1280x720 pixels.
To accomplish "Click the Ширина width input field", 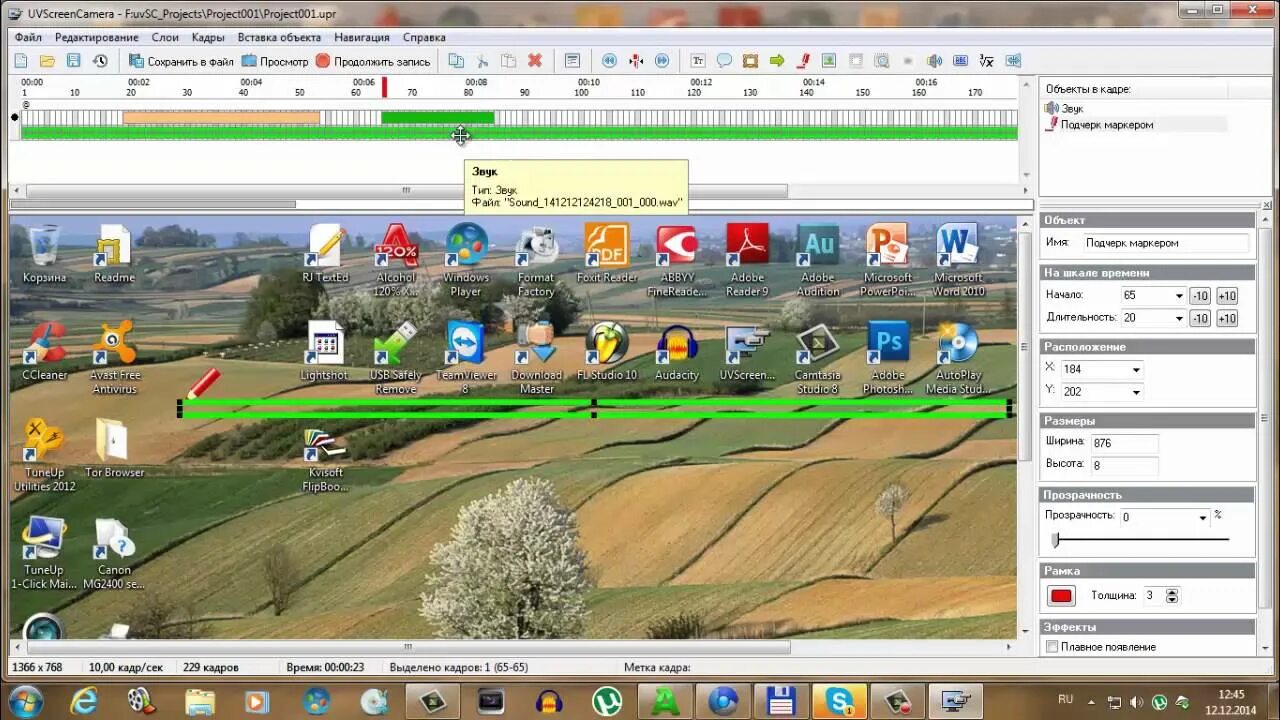I will (x=1125, y=443).
